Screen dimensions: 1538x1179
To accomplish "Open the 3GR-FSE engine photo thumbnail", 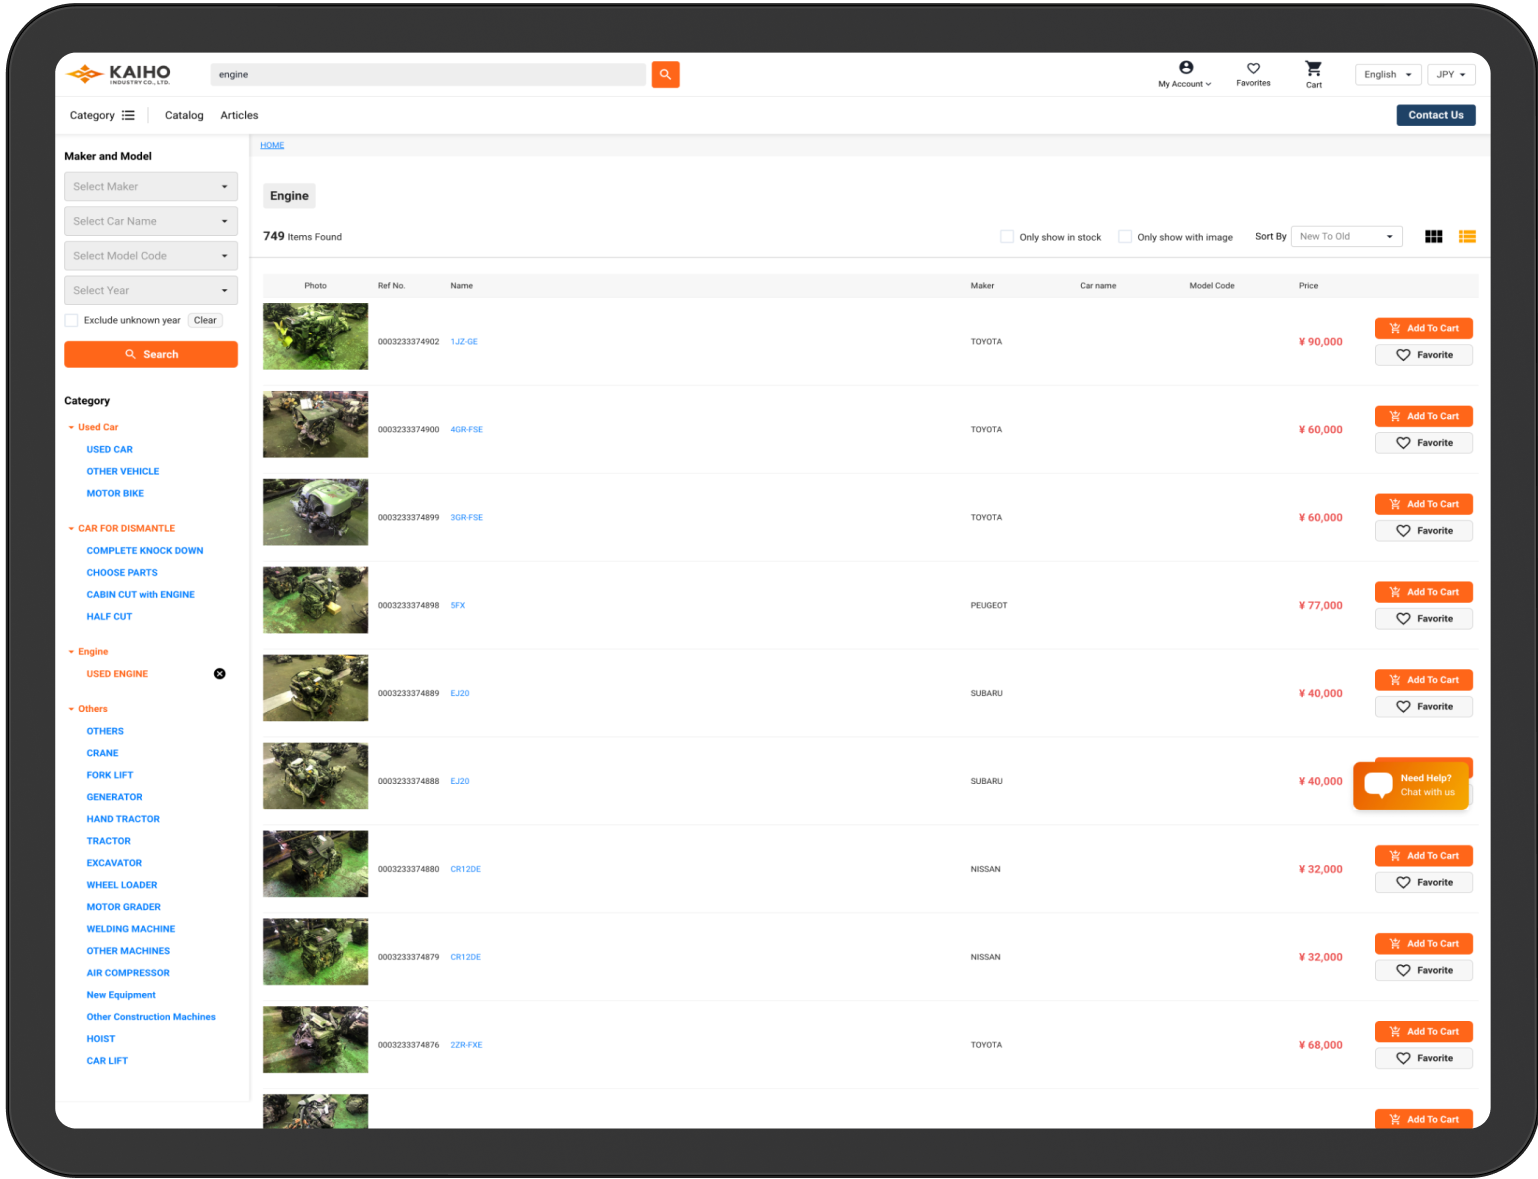I will point(315,512).
